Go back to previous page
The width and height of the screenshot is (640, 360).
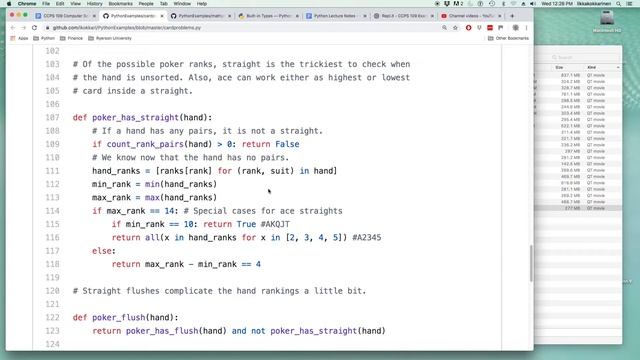[13, 28]
